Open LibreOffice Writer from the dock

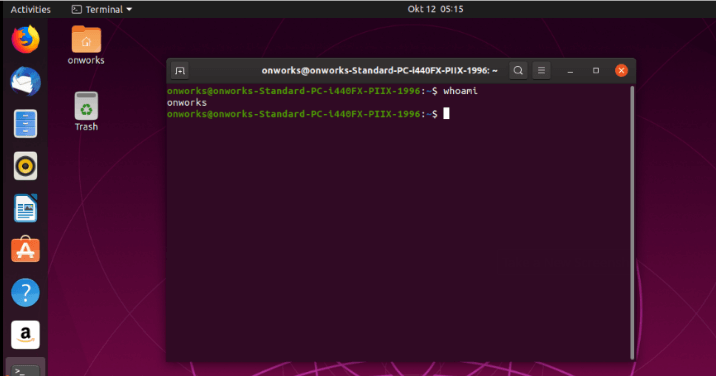tap(26, 208)
